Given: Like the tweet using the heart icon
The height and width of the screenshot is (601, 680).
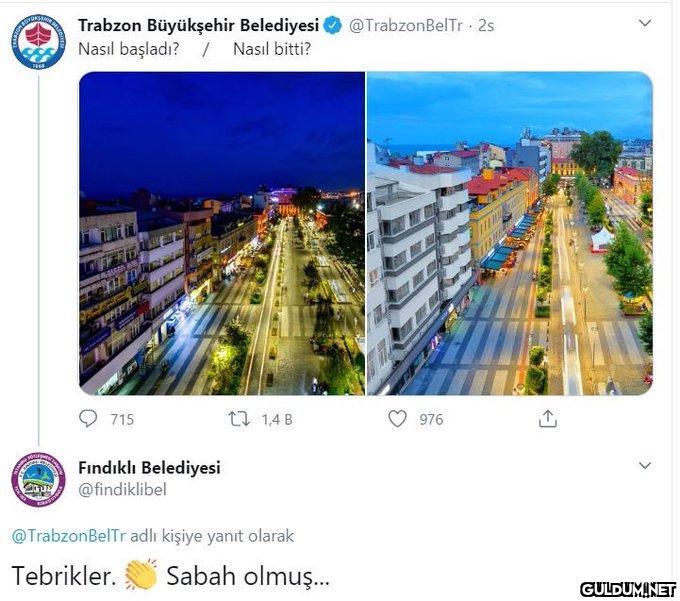Looking at the screenshot, I should (x=397, y=419).
